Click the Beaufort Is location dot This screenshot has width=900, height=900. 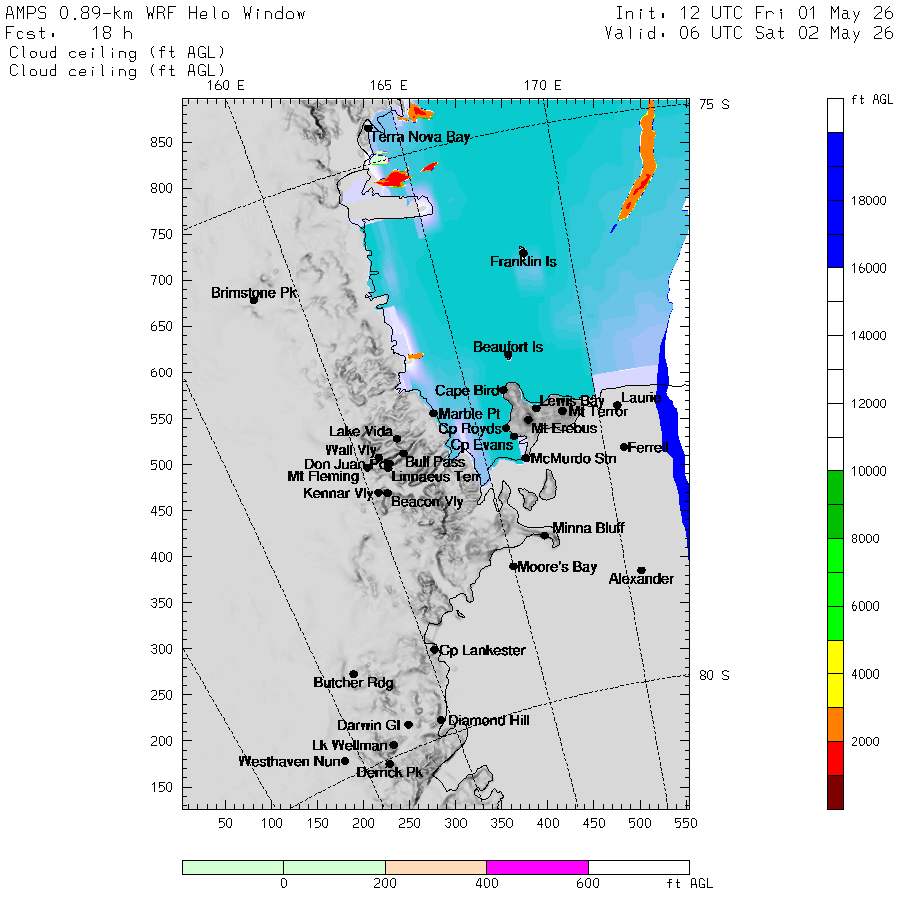click(x=508, y=355)
